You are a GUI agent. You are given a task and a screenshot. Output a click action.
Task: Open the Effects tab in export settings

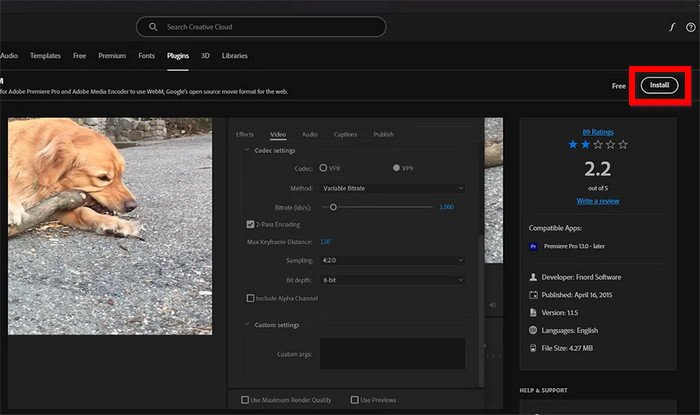pos(245,134)
